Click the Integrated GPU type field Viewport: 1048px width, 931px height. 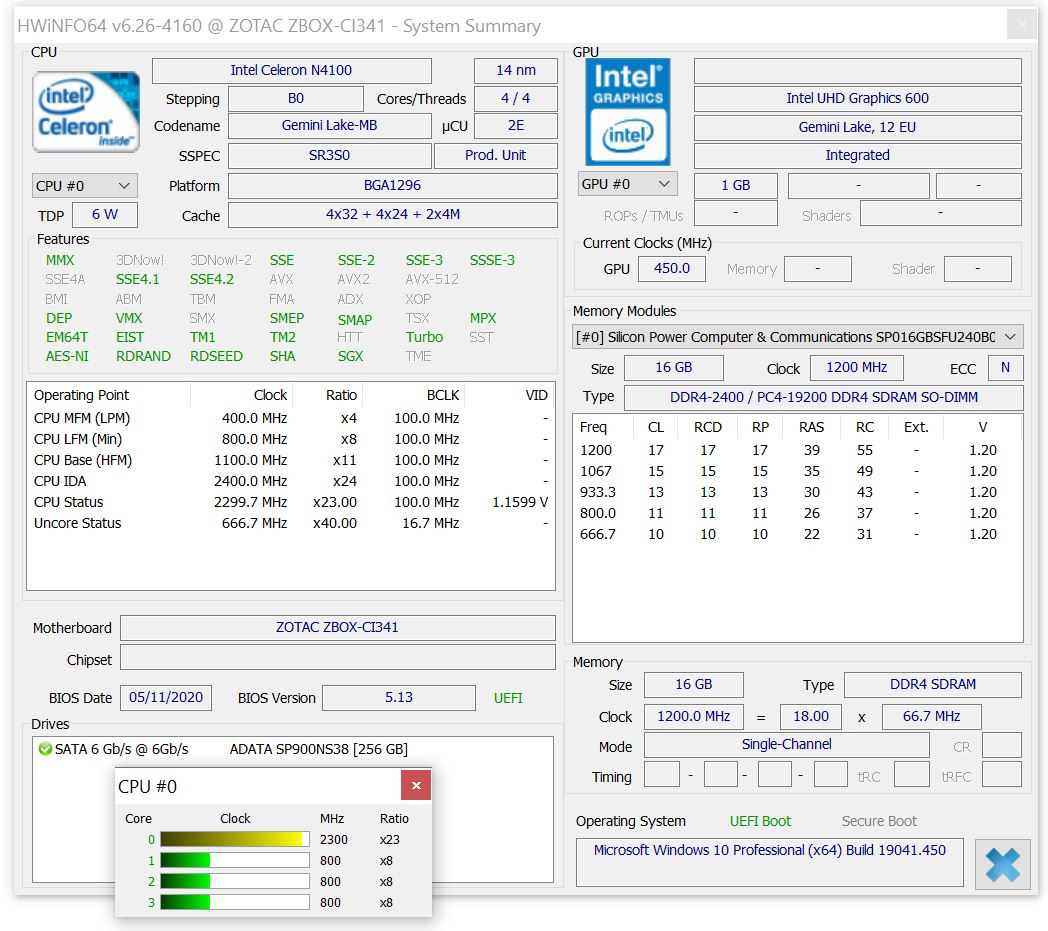click(x=858, y=155)
